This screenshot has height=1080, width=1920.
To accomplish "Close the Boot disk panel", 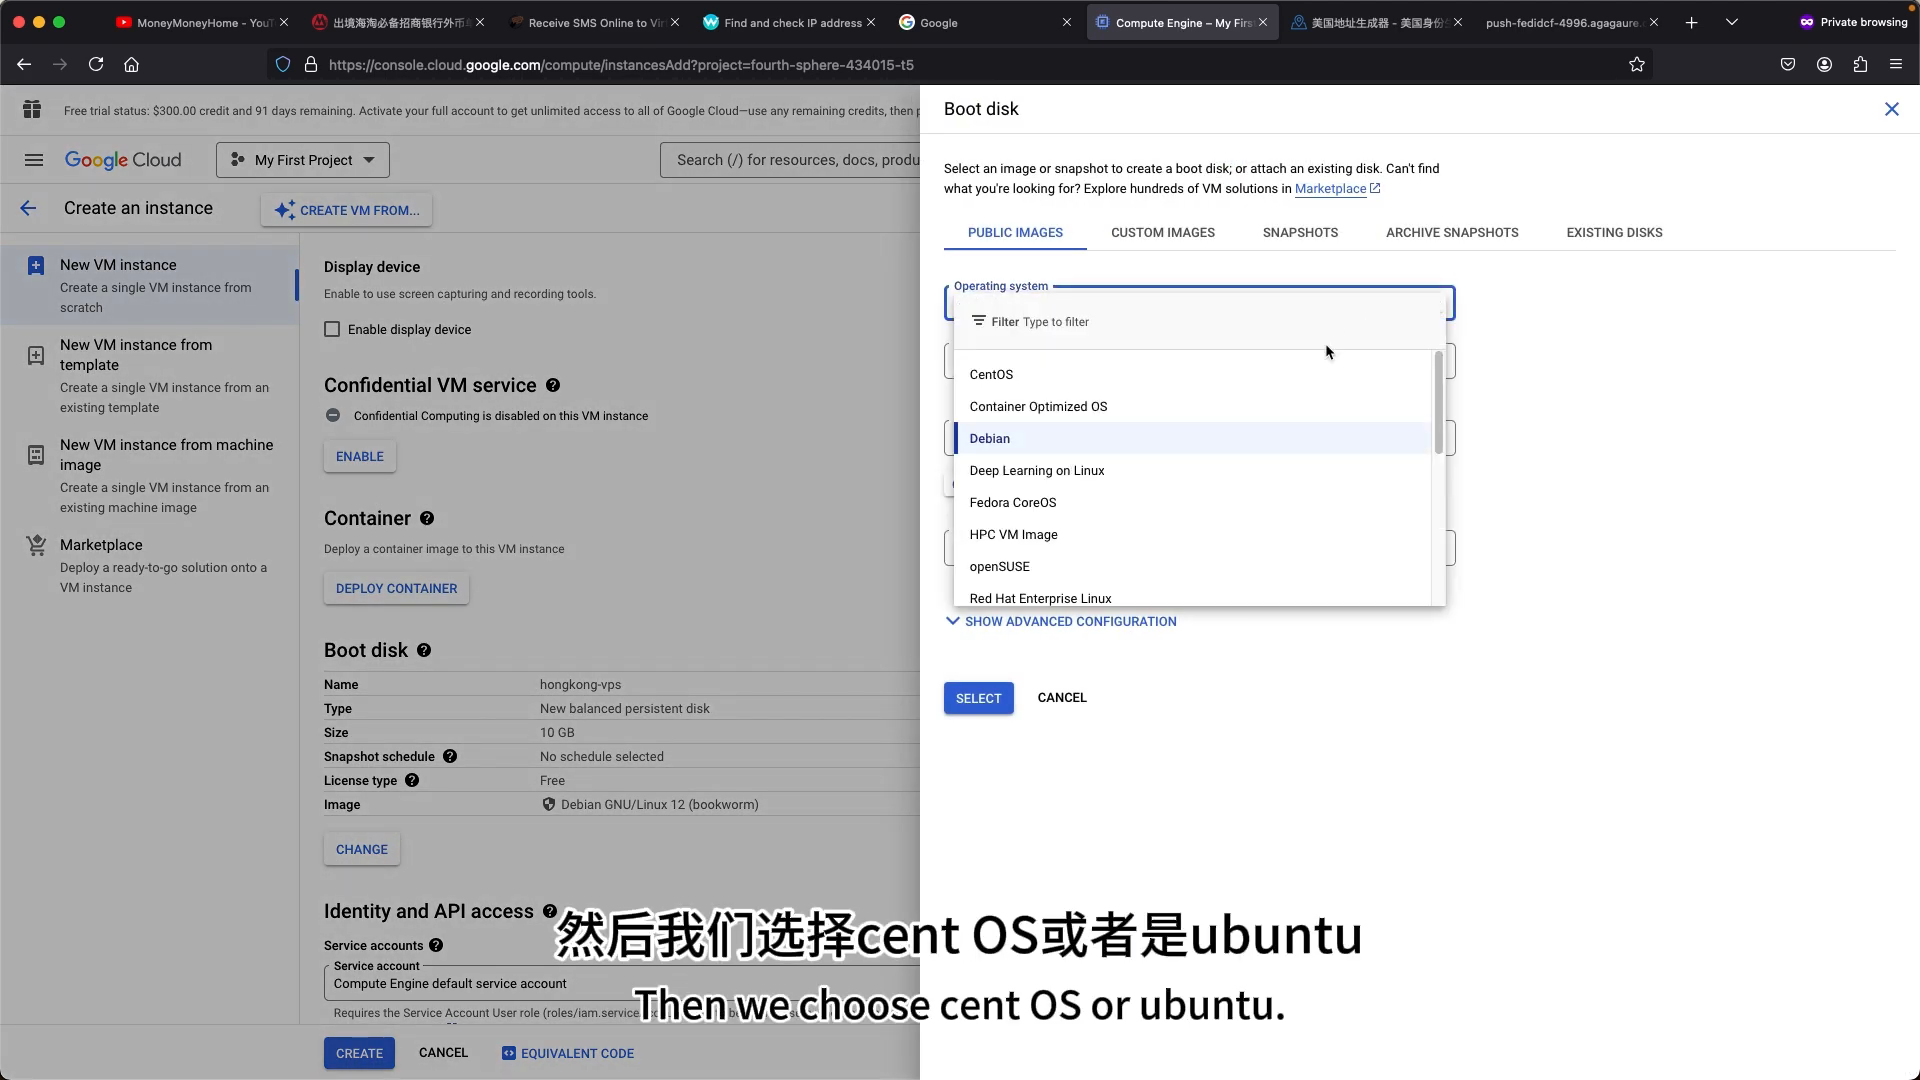I will coord(1891,109).
